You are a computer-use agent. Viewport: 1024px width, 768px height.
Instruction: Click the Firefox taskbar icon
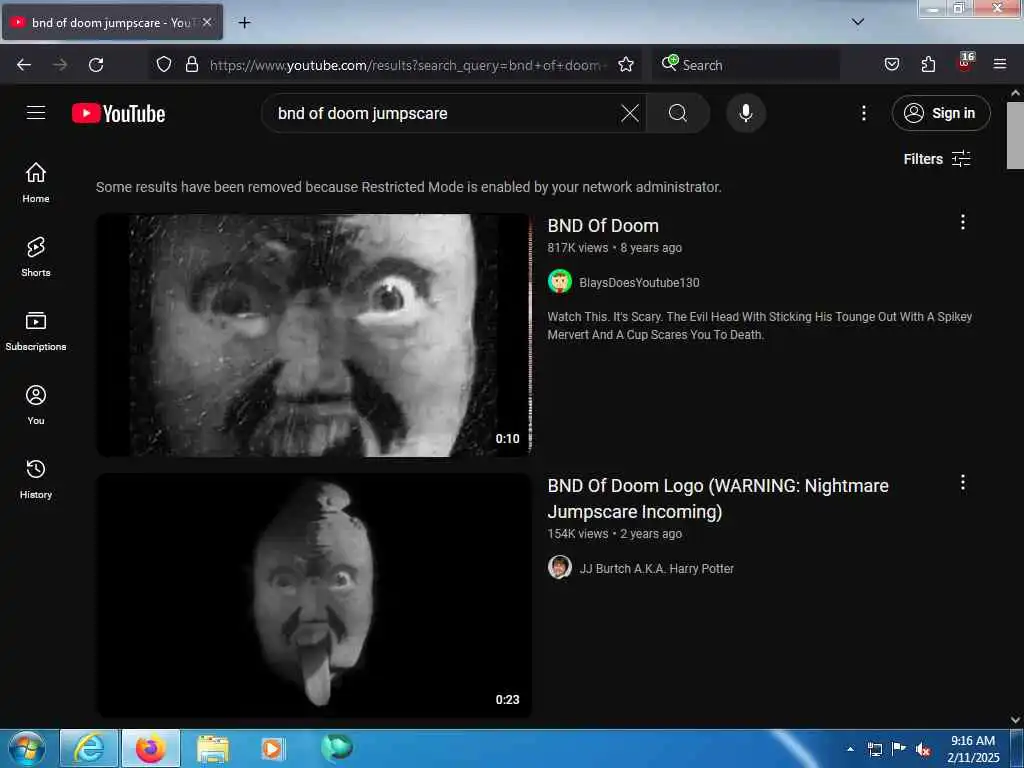pos(150,748)
